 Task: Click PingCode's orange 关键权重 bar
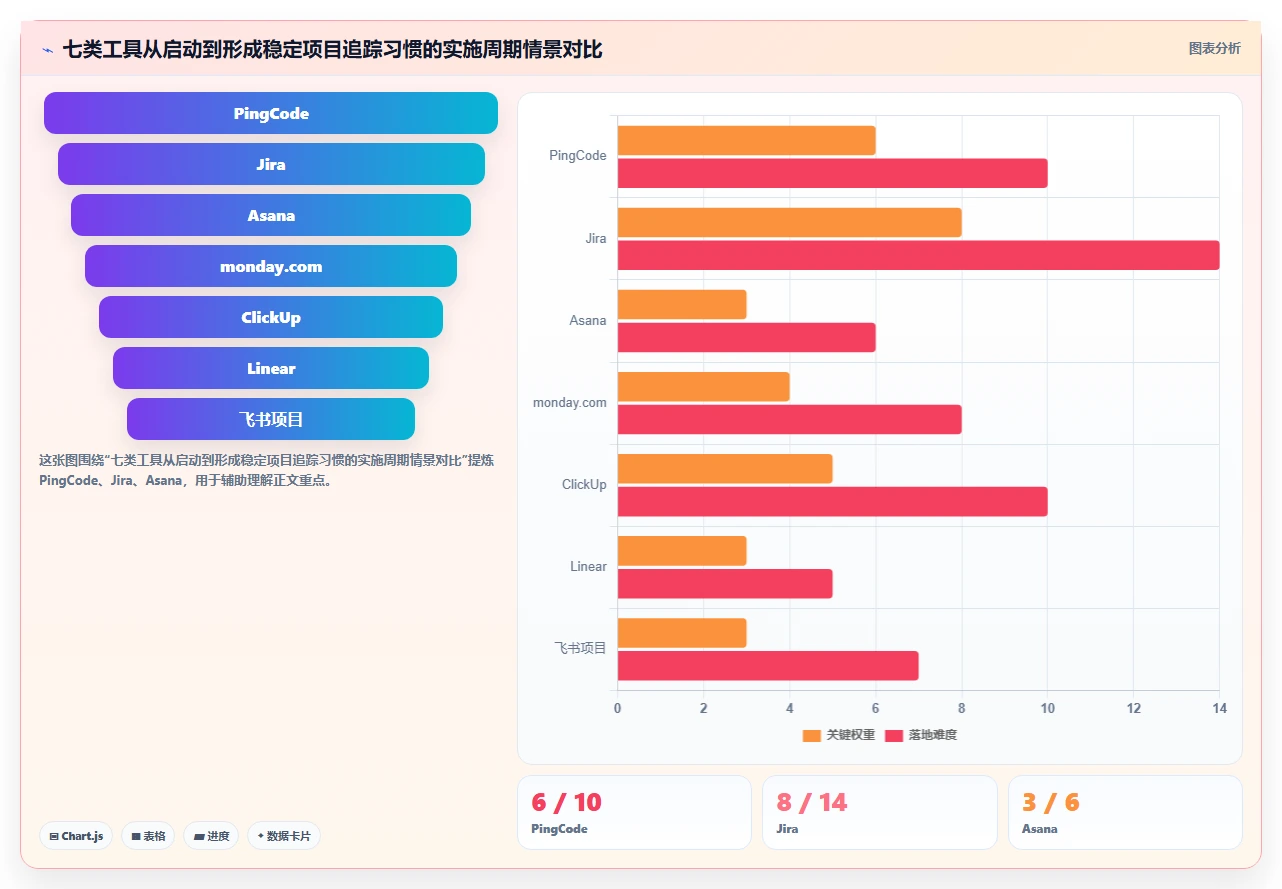click(746, 140)
